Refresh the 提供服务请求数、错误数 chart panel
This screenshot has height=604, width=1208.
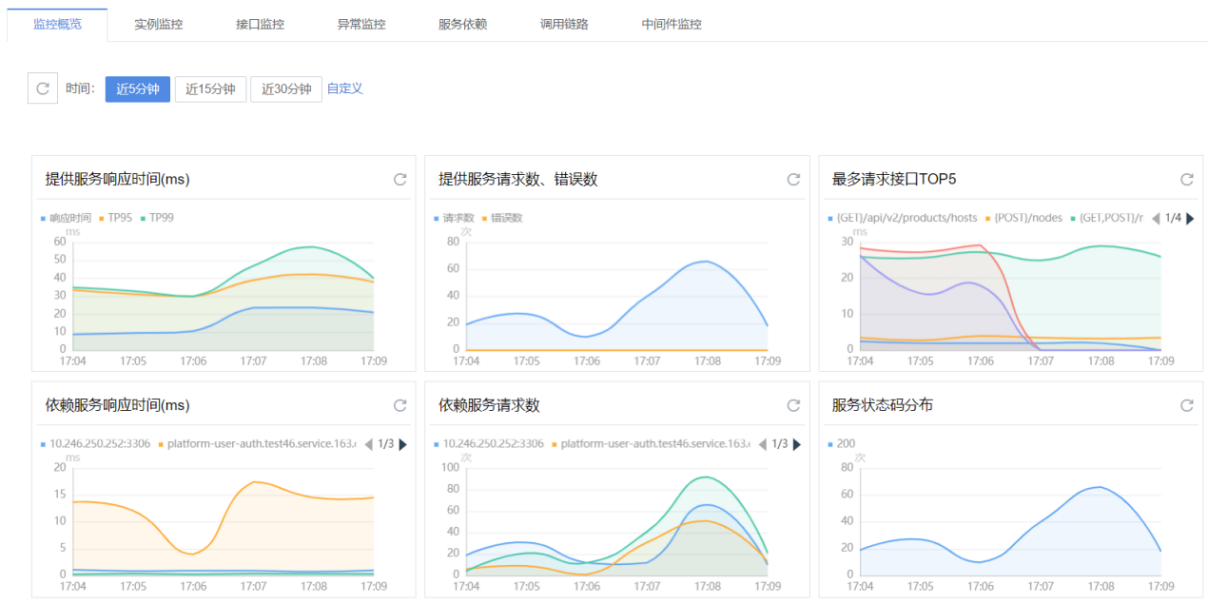(x=793, y=180)
